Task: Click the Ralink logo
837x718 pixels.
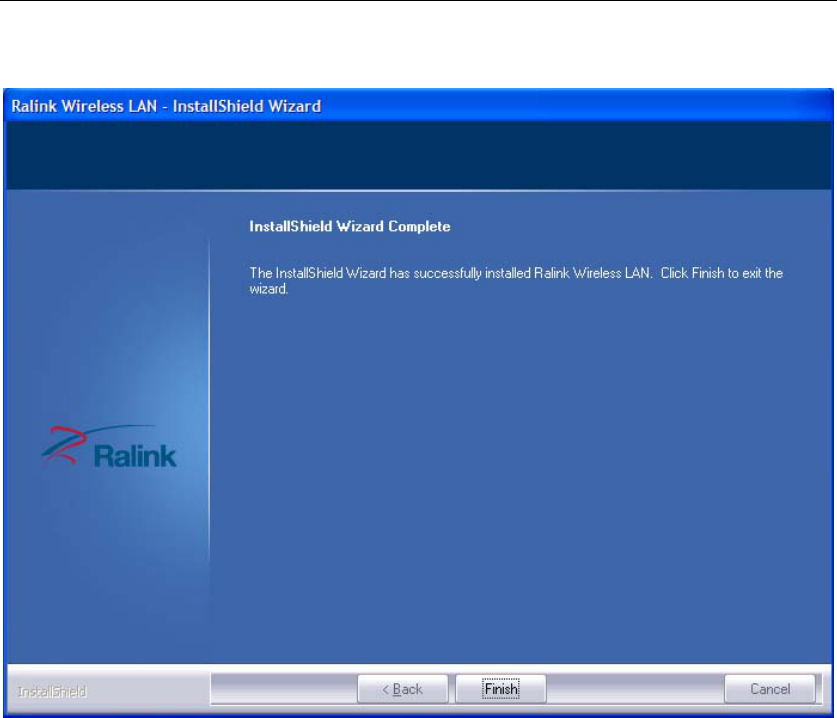Action: point(109,447)
